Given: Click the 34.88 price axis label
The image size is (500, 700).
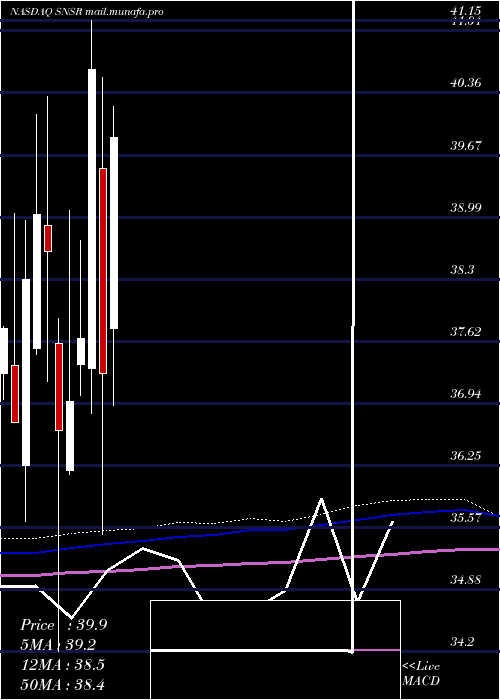Looking at the screenshot, I should (x=466, y=580).
